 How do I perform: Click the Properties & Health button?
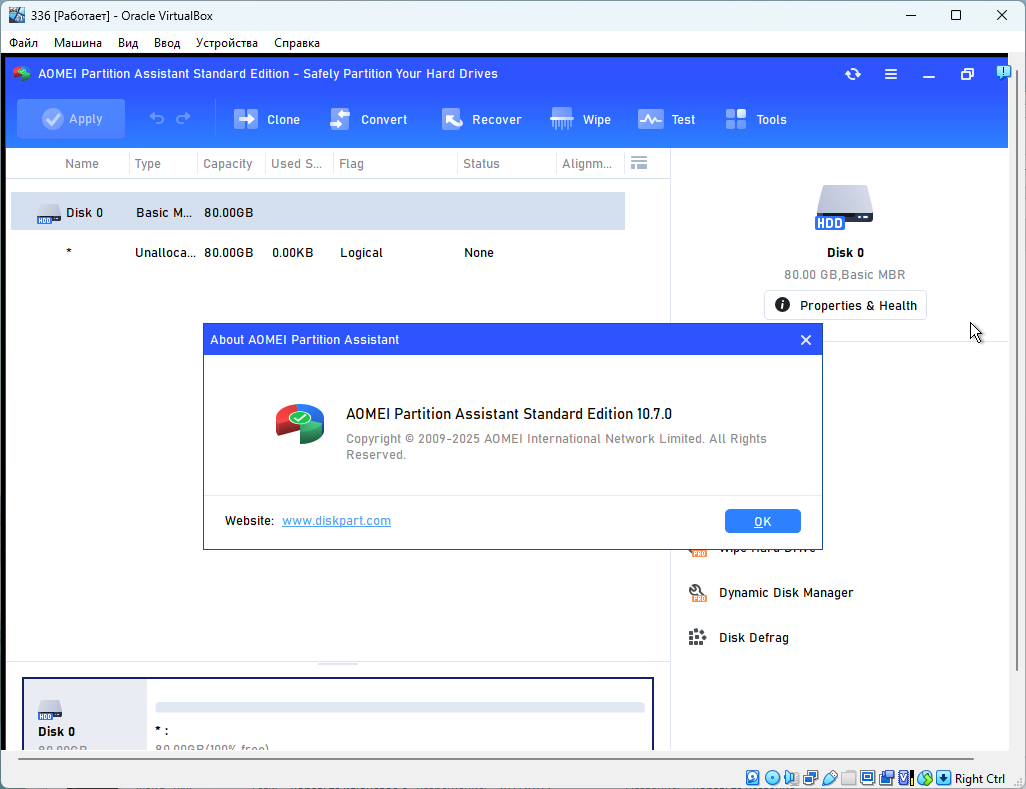point(845,306)
